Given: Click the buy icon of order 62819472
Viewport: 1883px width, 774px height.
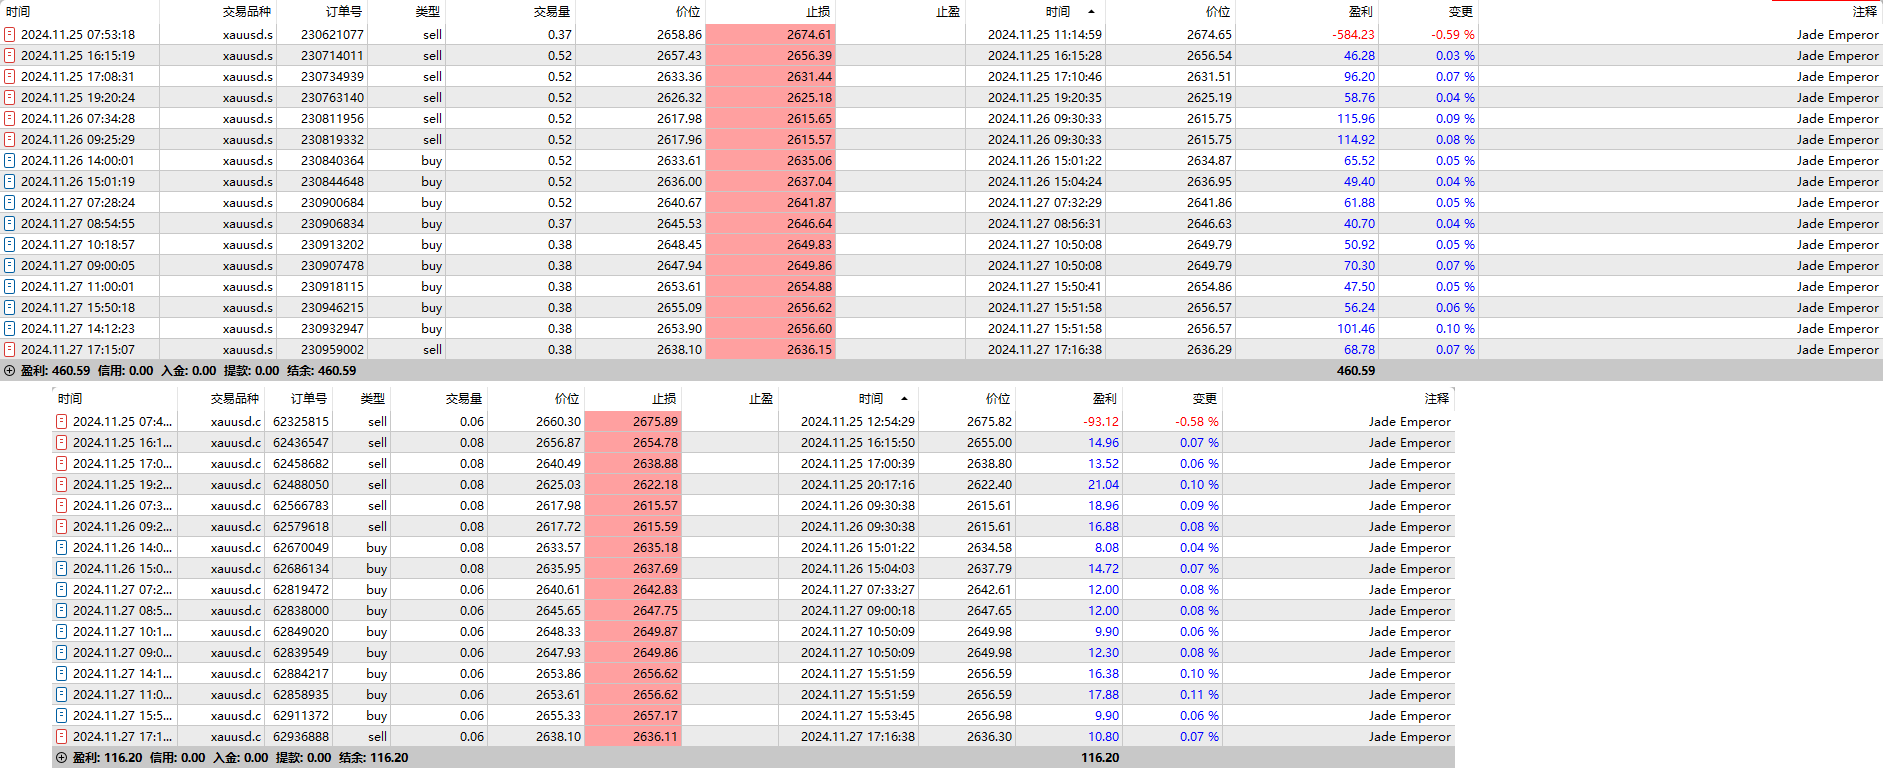Looking at the screenshot, I should [62, 589].
